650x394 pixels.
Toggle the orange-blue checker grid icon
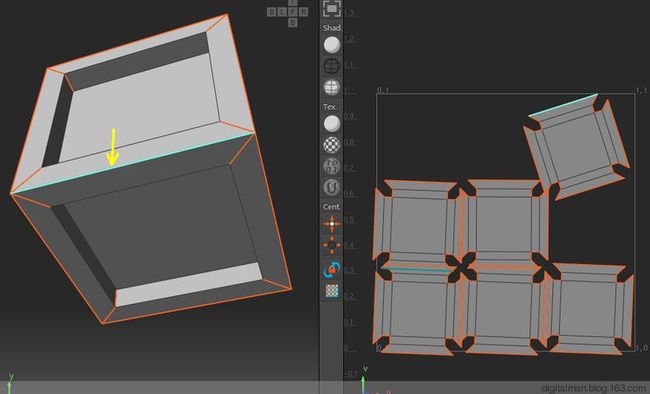[332, 291]
